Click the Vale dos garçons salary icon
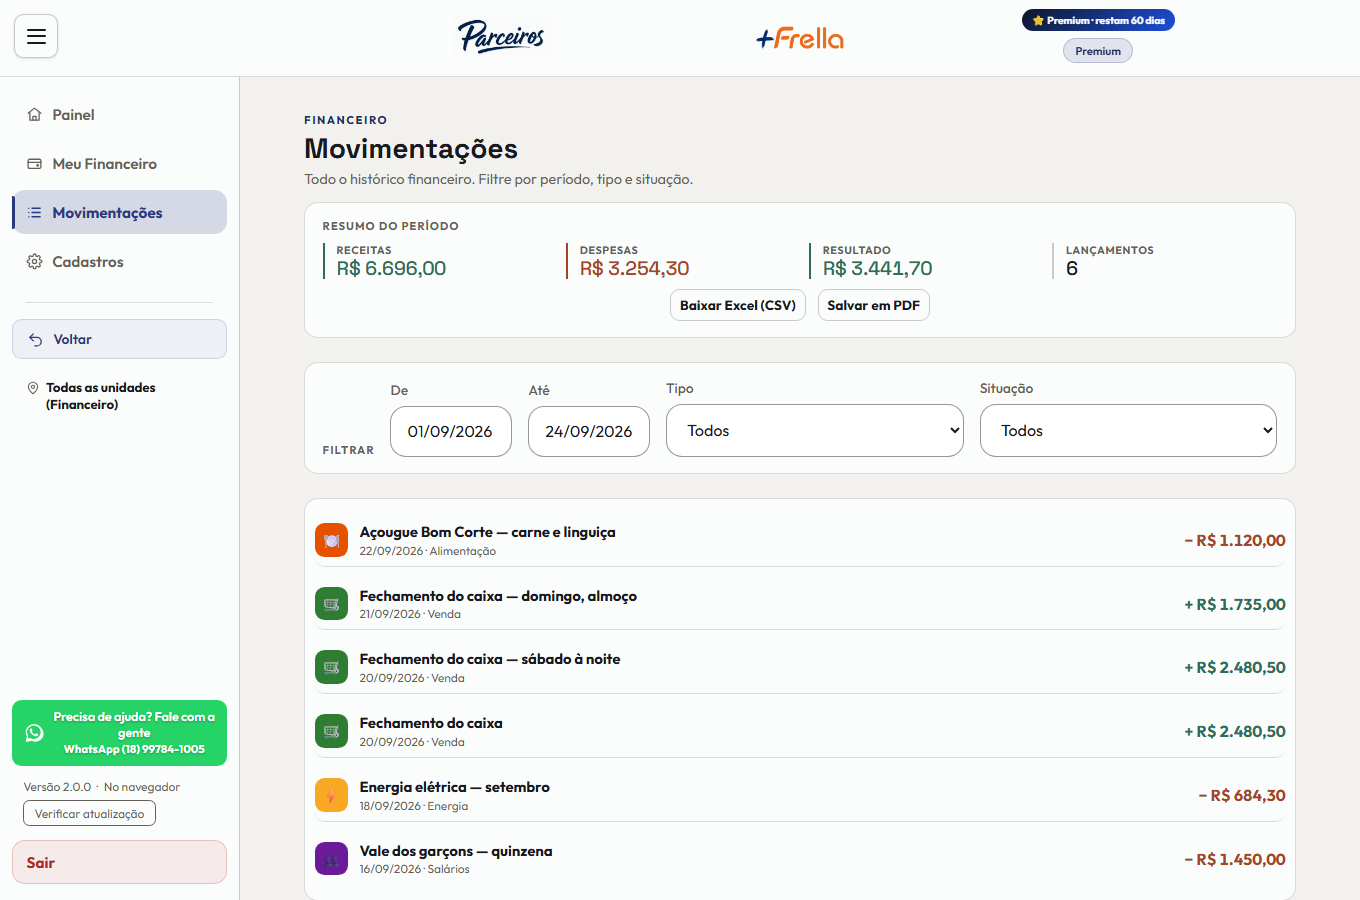Viewport: 1360px width, 900px height. (x=331, y=859)
